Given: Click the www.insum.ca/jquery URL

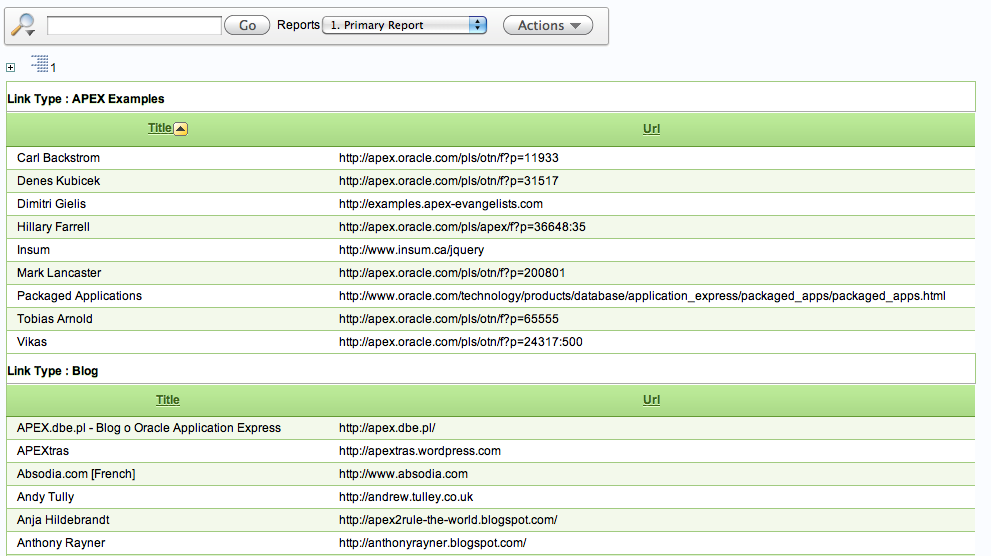Looking at the screenshot, I should (411, 250).
